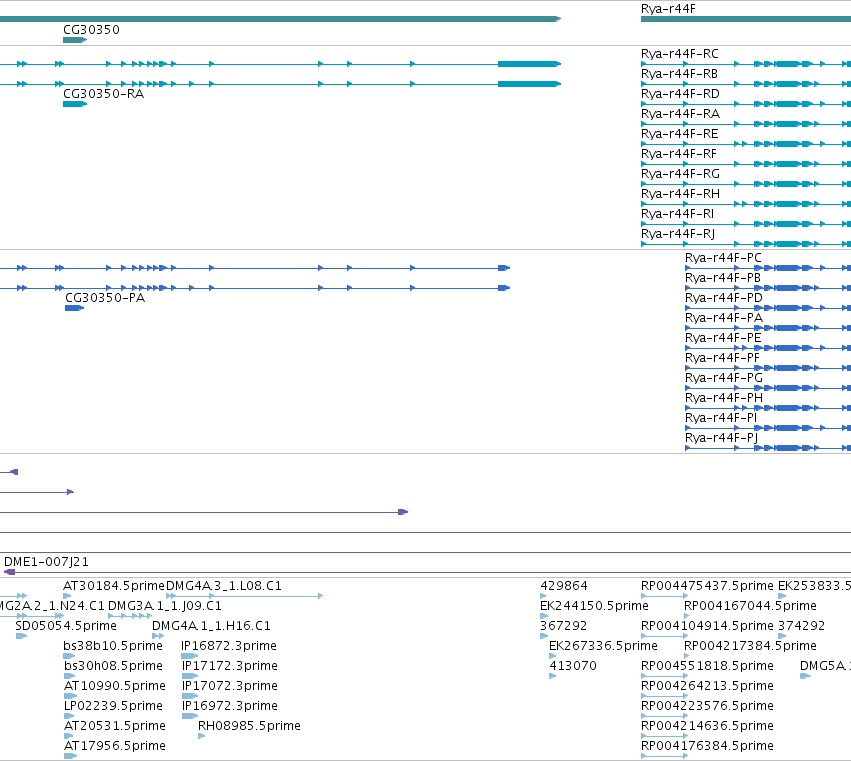Select EST AT10990.5prime

click(115, 686)
